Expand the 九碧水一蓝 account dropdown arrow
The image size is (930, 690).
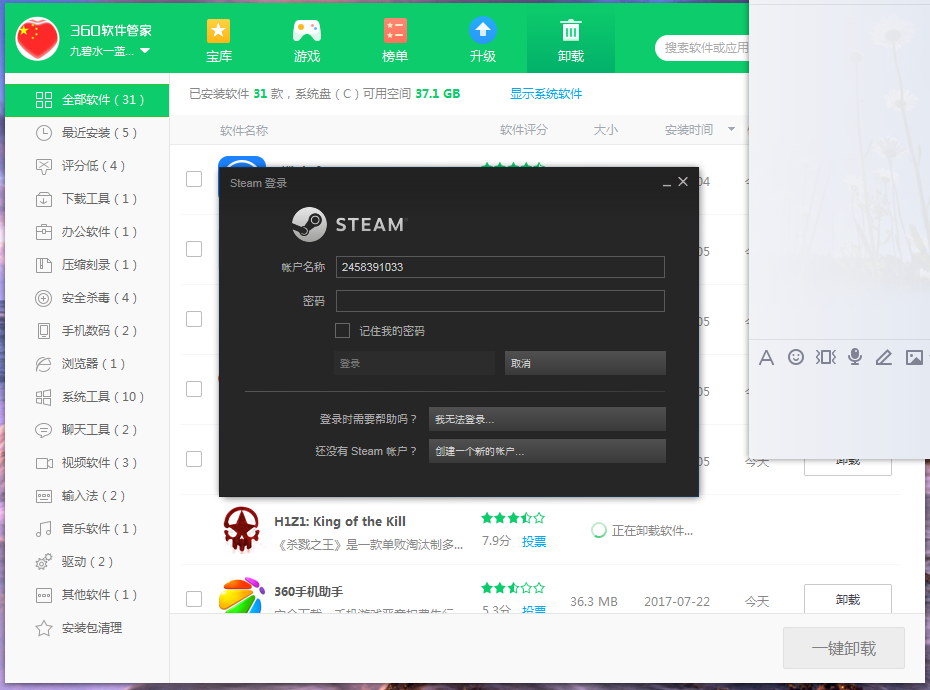pos(145,51)
